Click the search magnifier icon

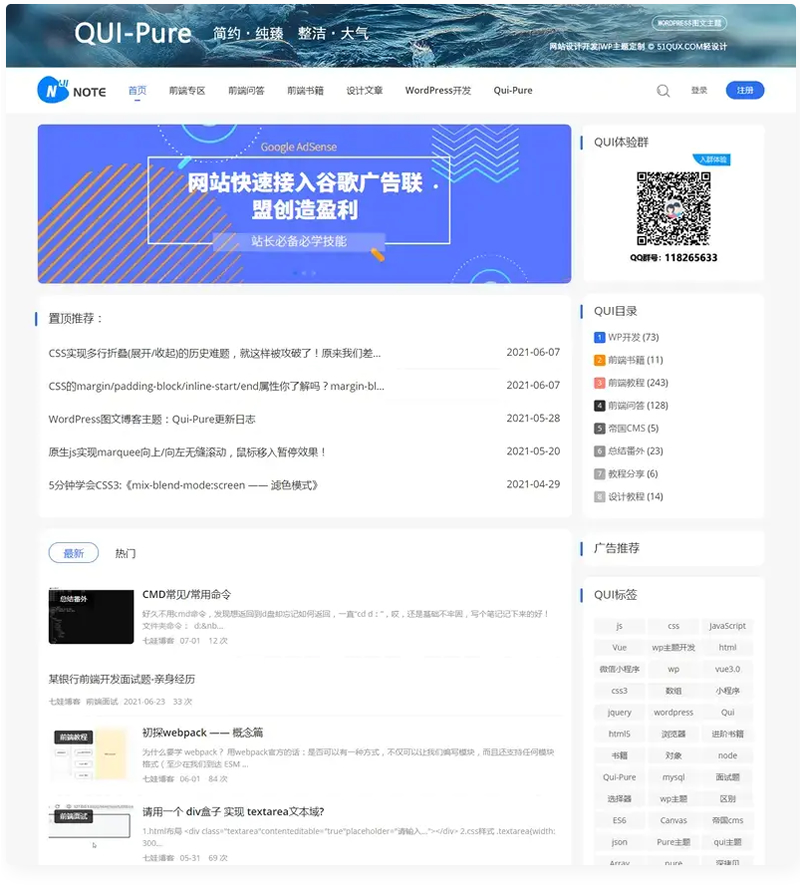(x=663, y=90)
